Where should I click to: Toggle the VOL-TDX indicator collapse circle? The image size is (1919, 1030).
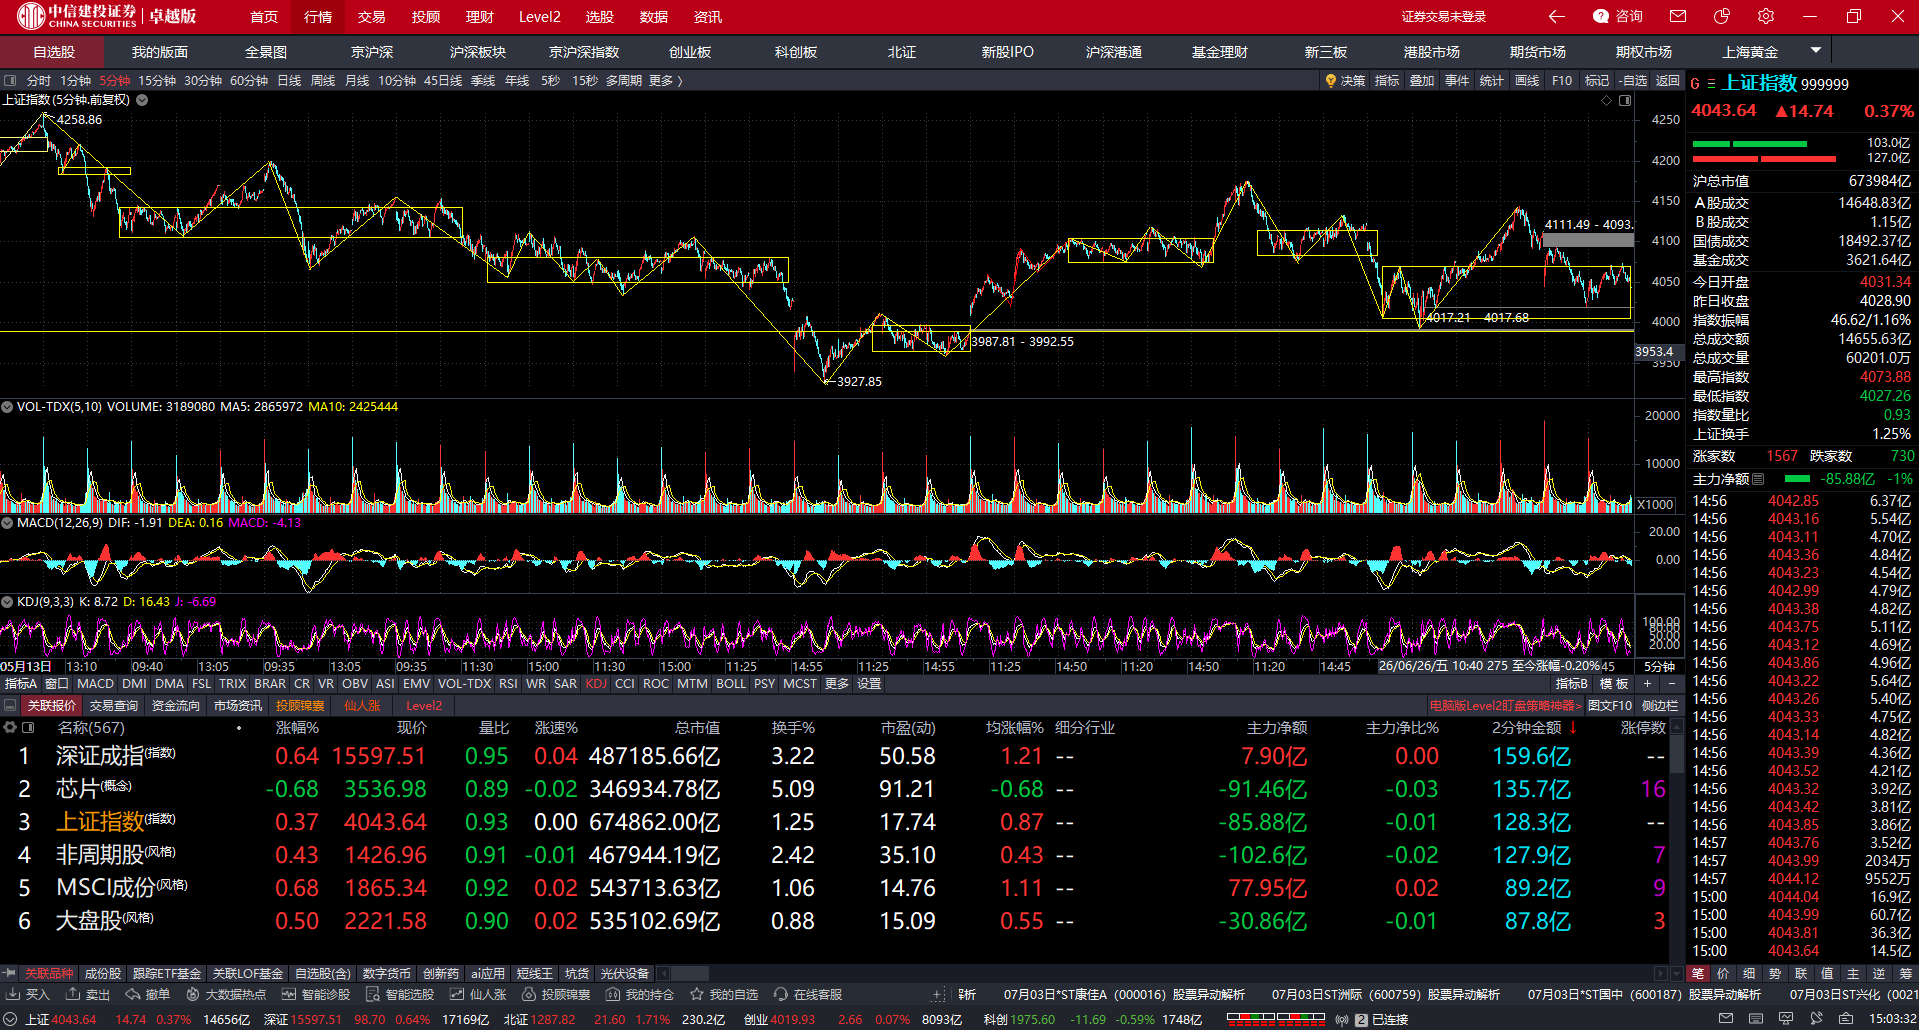coord(7,407)
